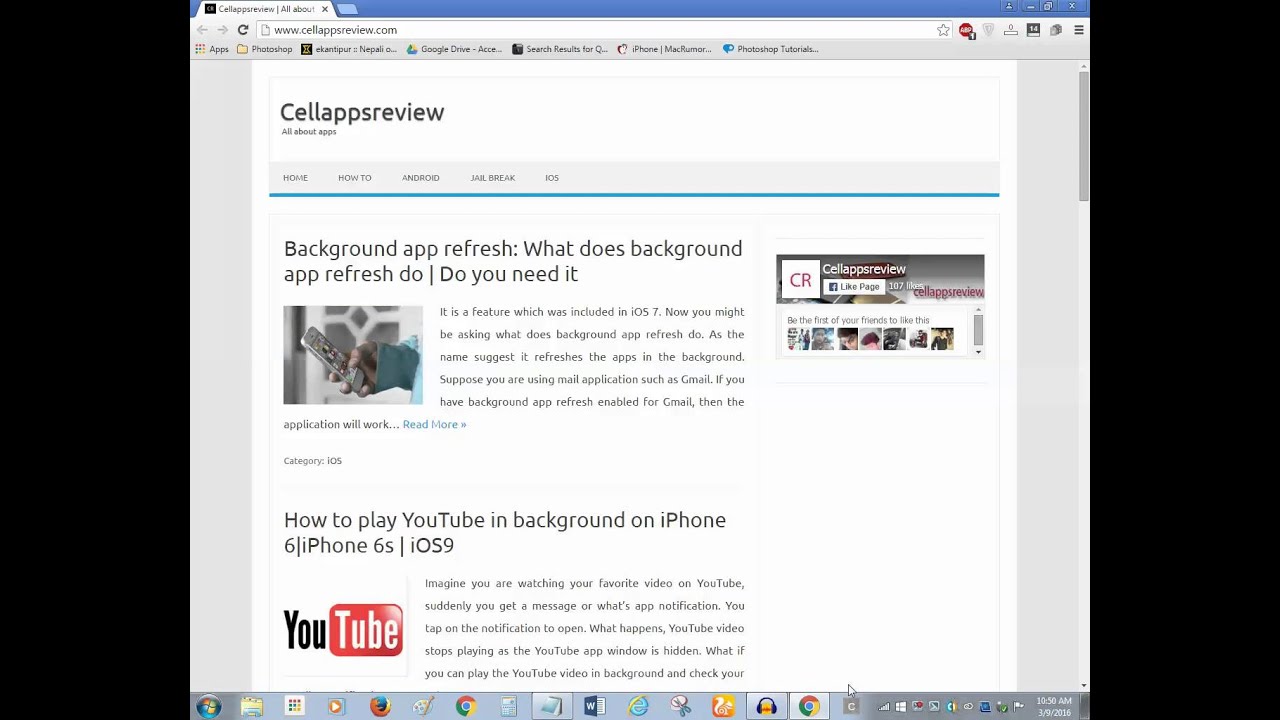Open the Background app refresh article title
The width and height of the screenshot is (1280, 720).
click(513, 261)
